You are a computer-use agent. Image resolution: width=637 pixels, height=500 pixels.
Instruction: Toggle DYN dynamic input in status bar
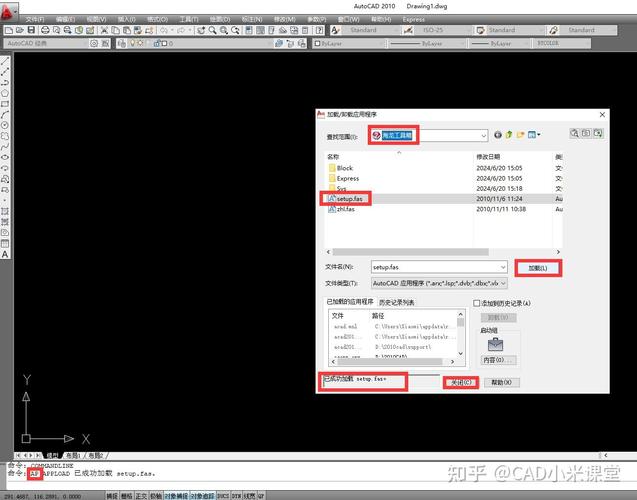pos(236,496)
